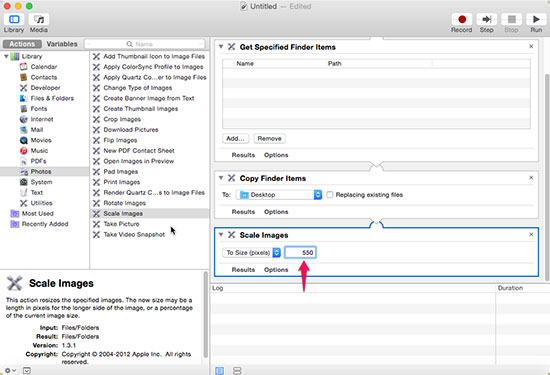The height and width of the screenshot is (375, 550).
Task: Collapse the Scale Images action
Action: [221, 235]
